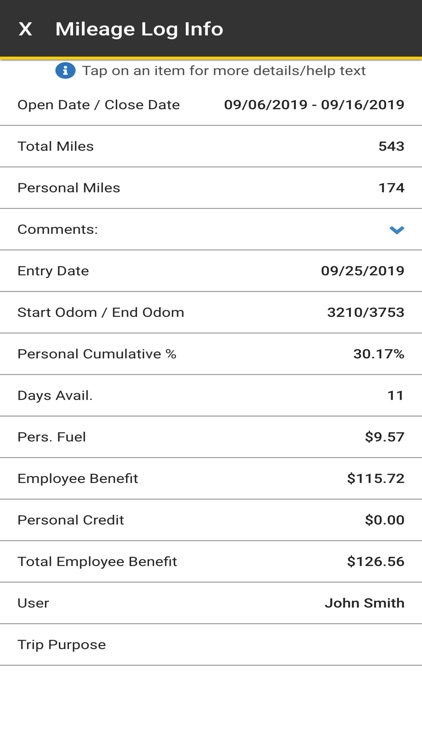Expand the Comments chevron arrow

click(397, 230)
